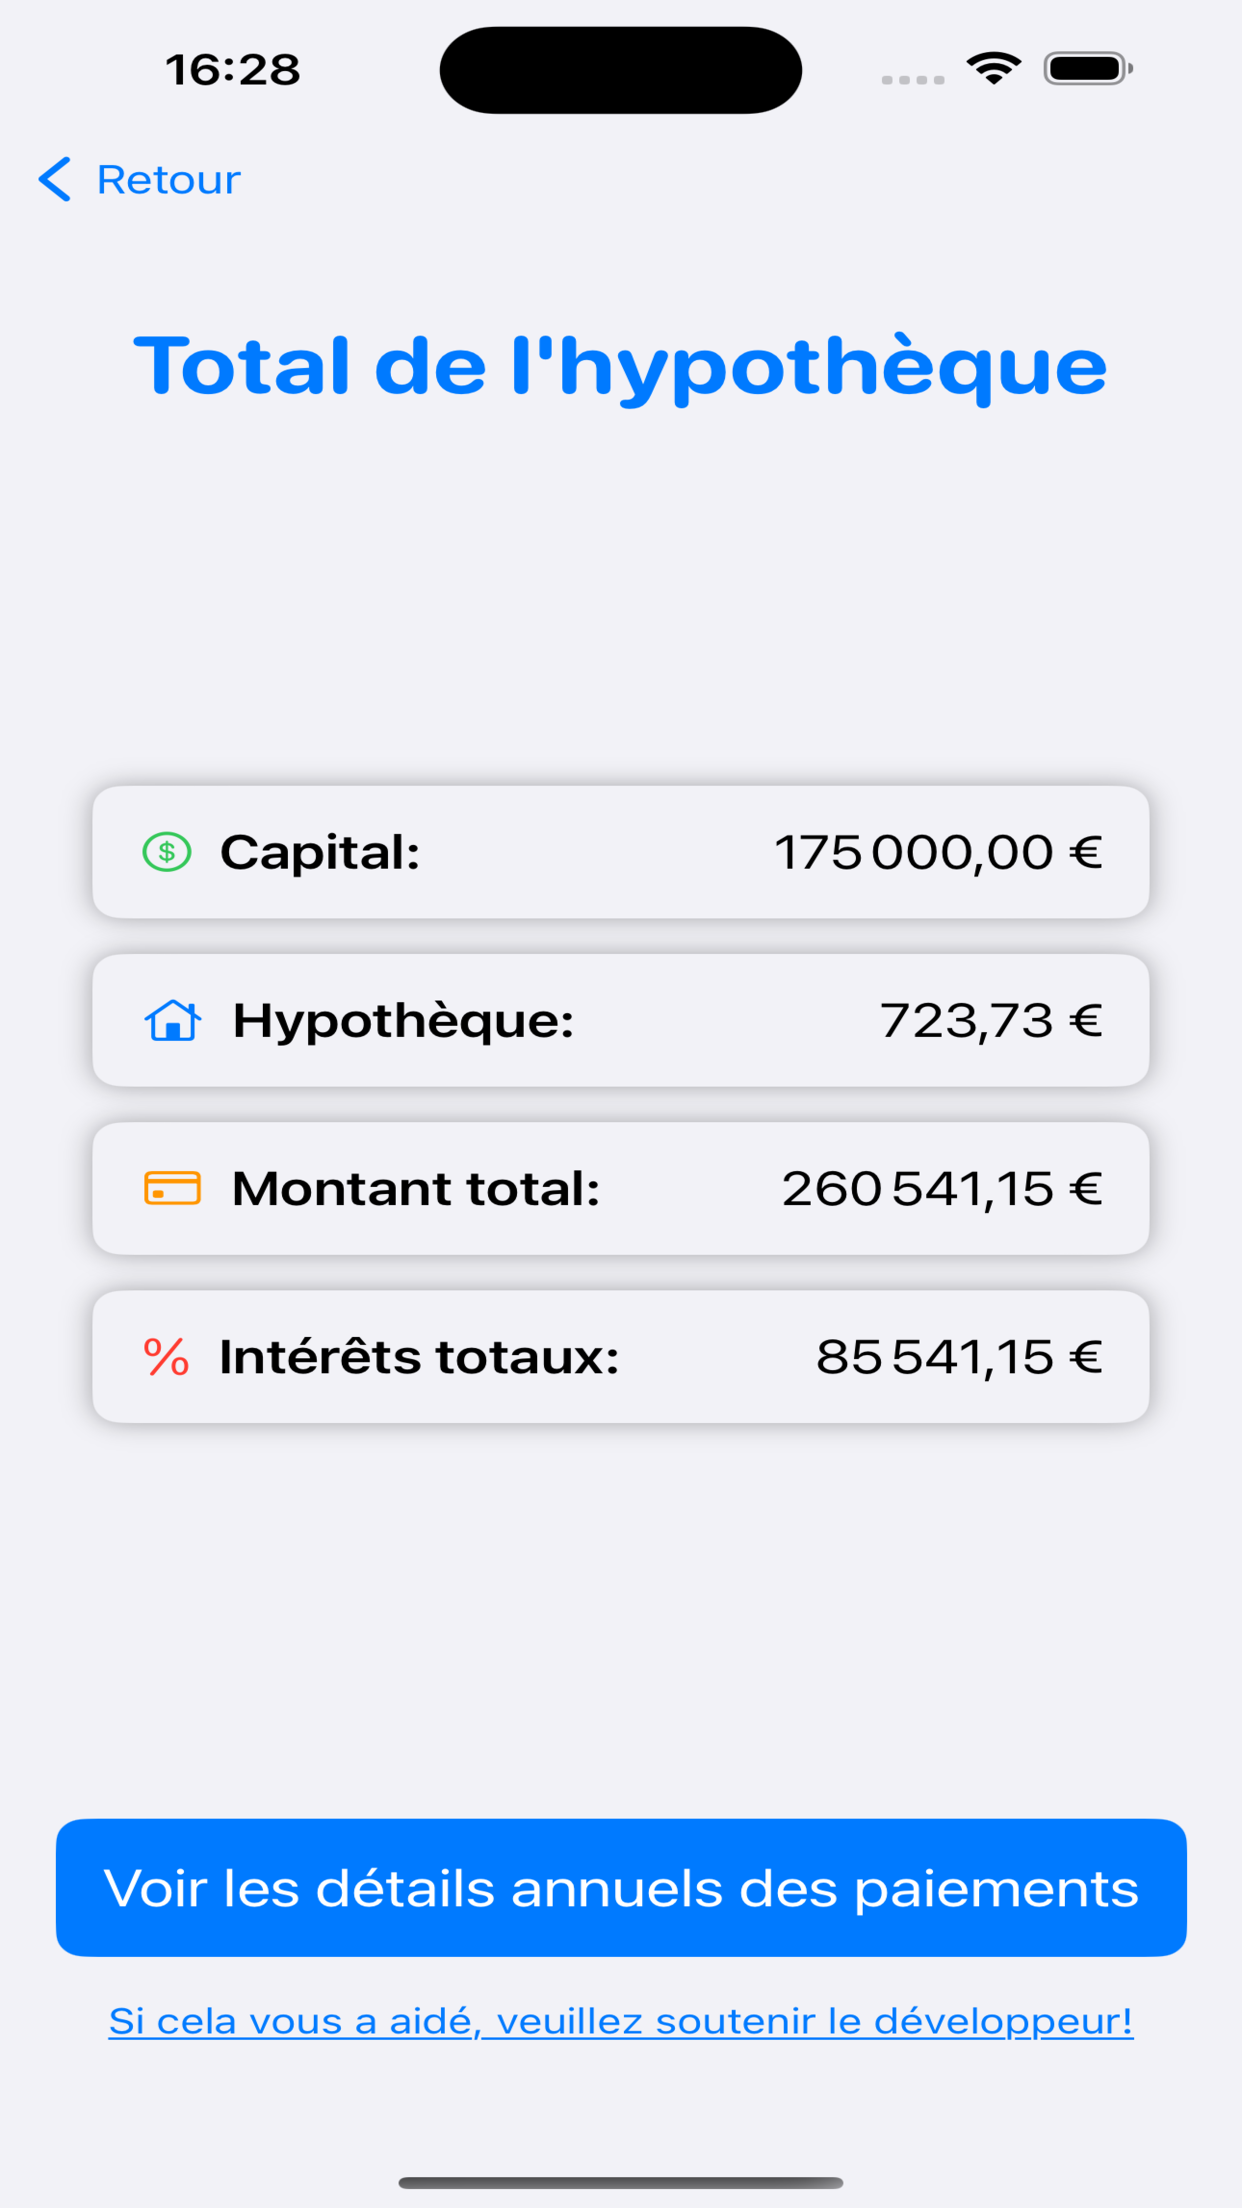
Task: Select the Hypothèque label text
Action: pyautogui.click(x=403, y=1021)
